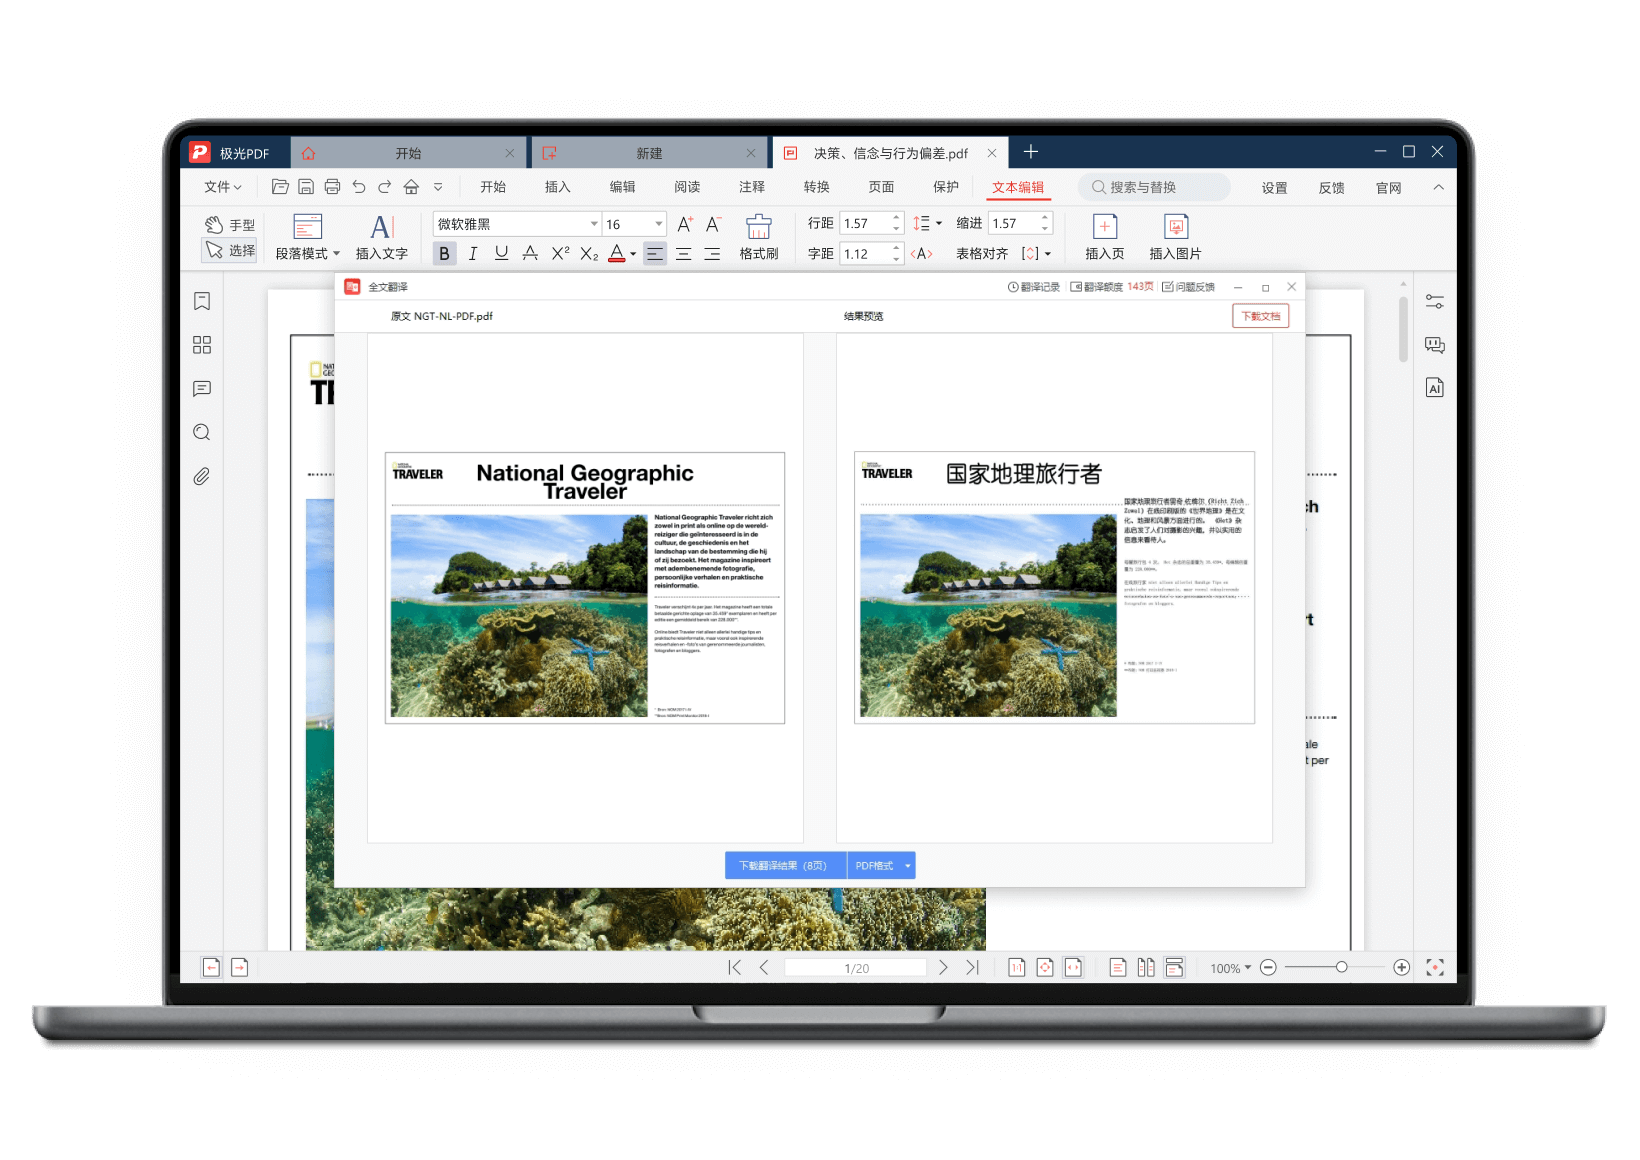Click the blue 下载翻译结果 button
The image size is (1640, 1160).
(x=784, y=866)
